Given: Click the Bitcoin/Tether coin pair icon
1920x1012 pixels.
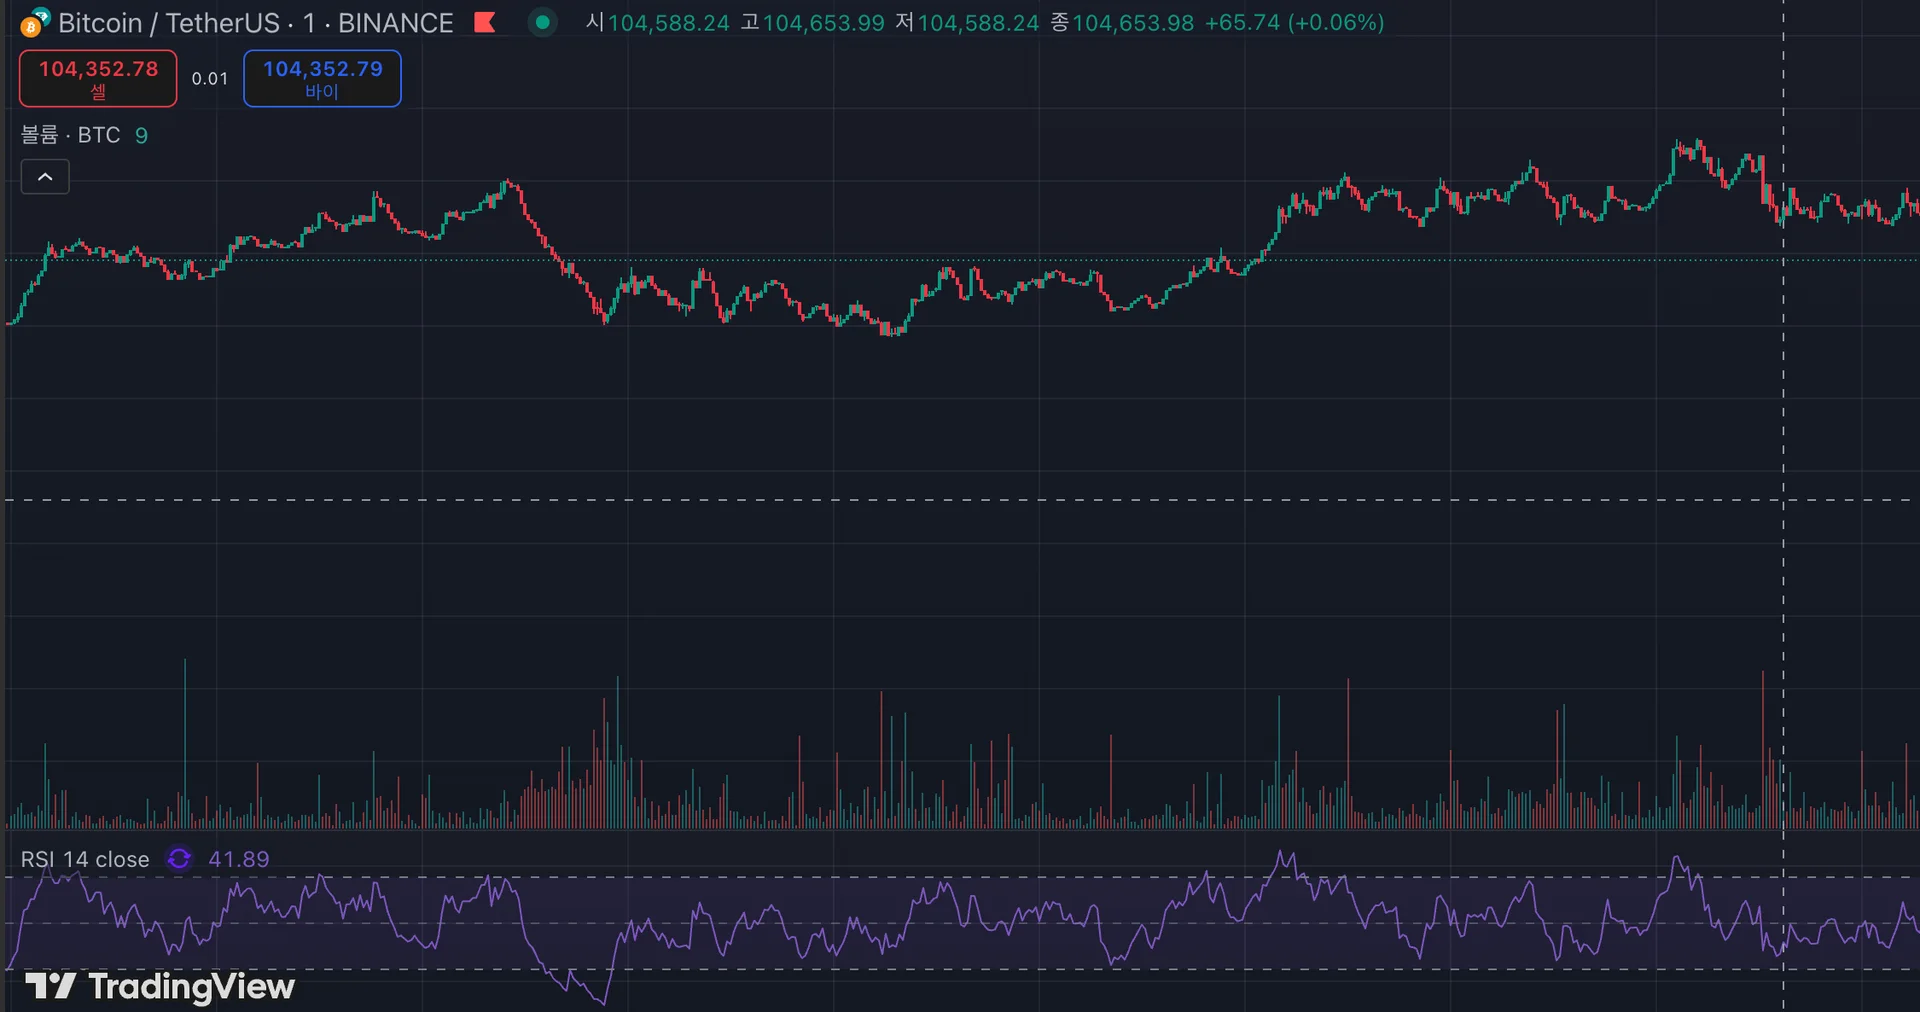Looking at the screenshot, I should click(x=35, y=22).
